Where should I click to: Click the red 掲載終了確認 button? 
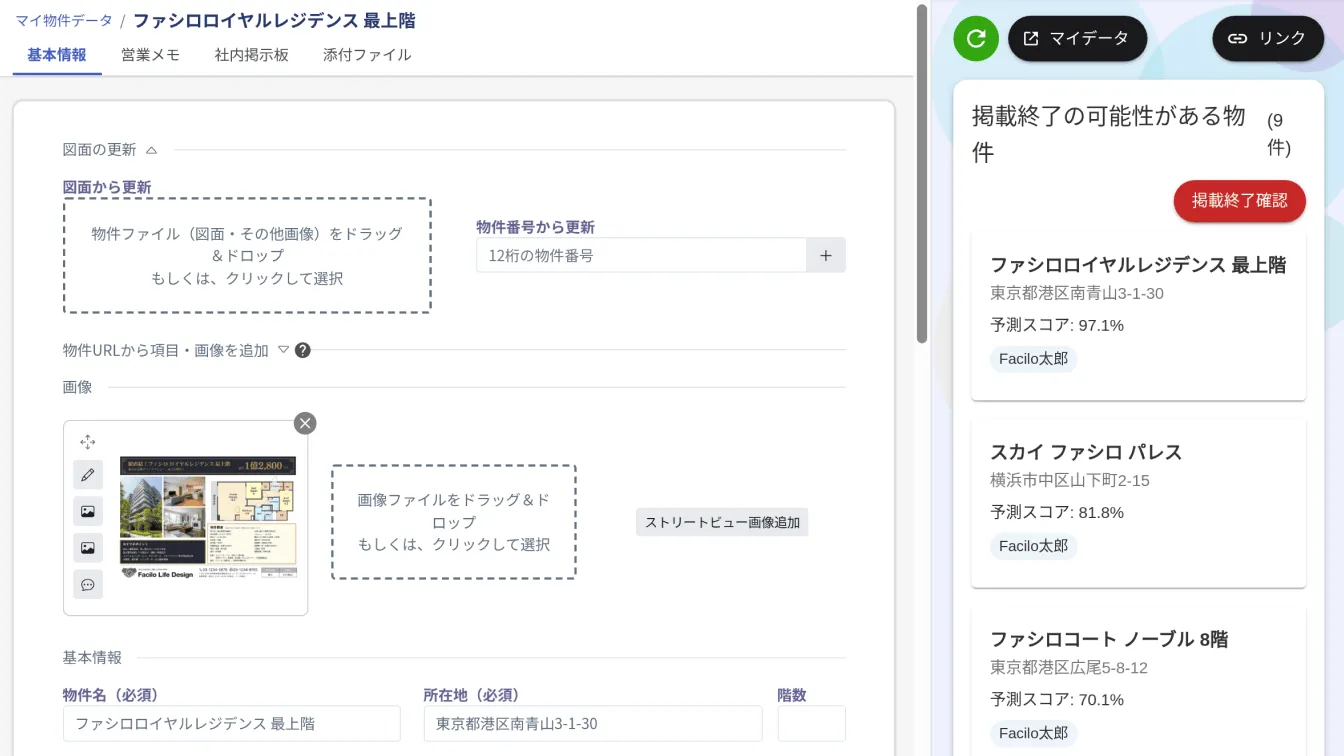(1240, 201)
